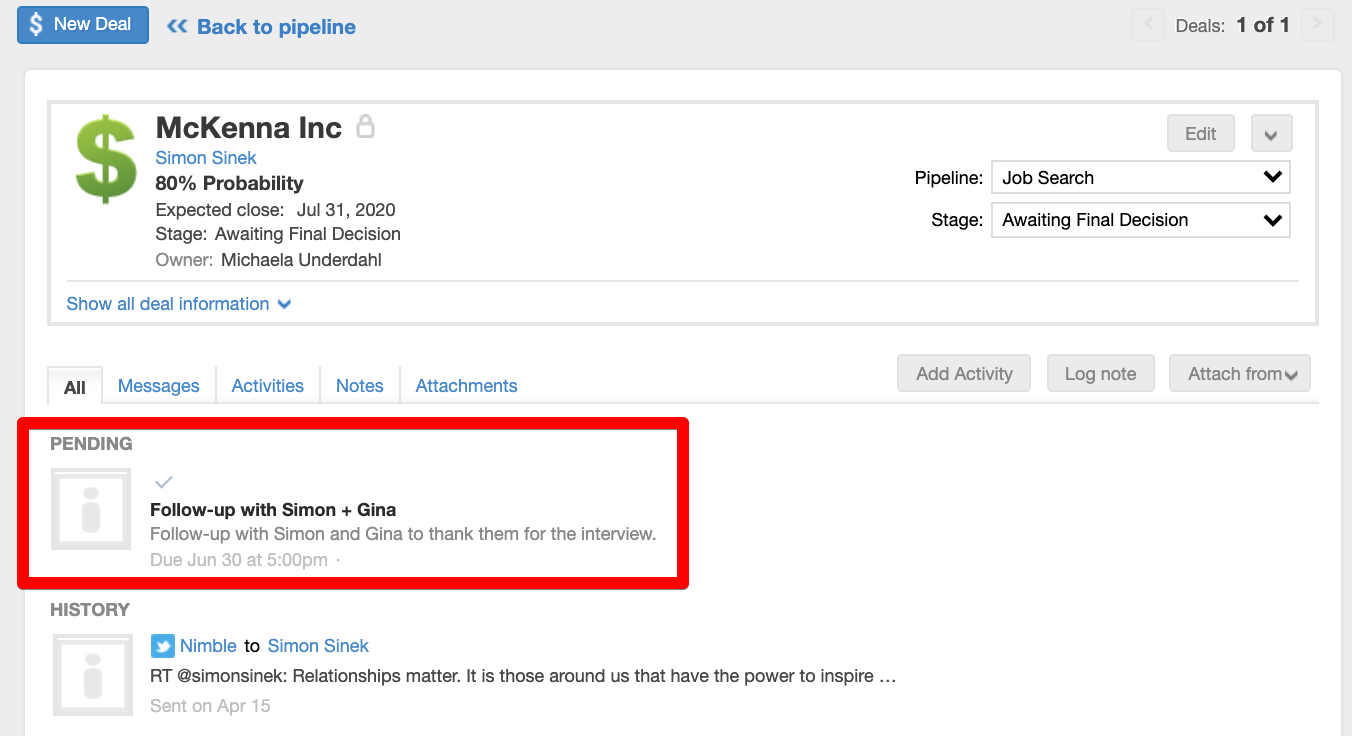
Task: Open the Attach from dropdown
Action: tap(1240, 373)
